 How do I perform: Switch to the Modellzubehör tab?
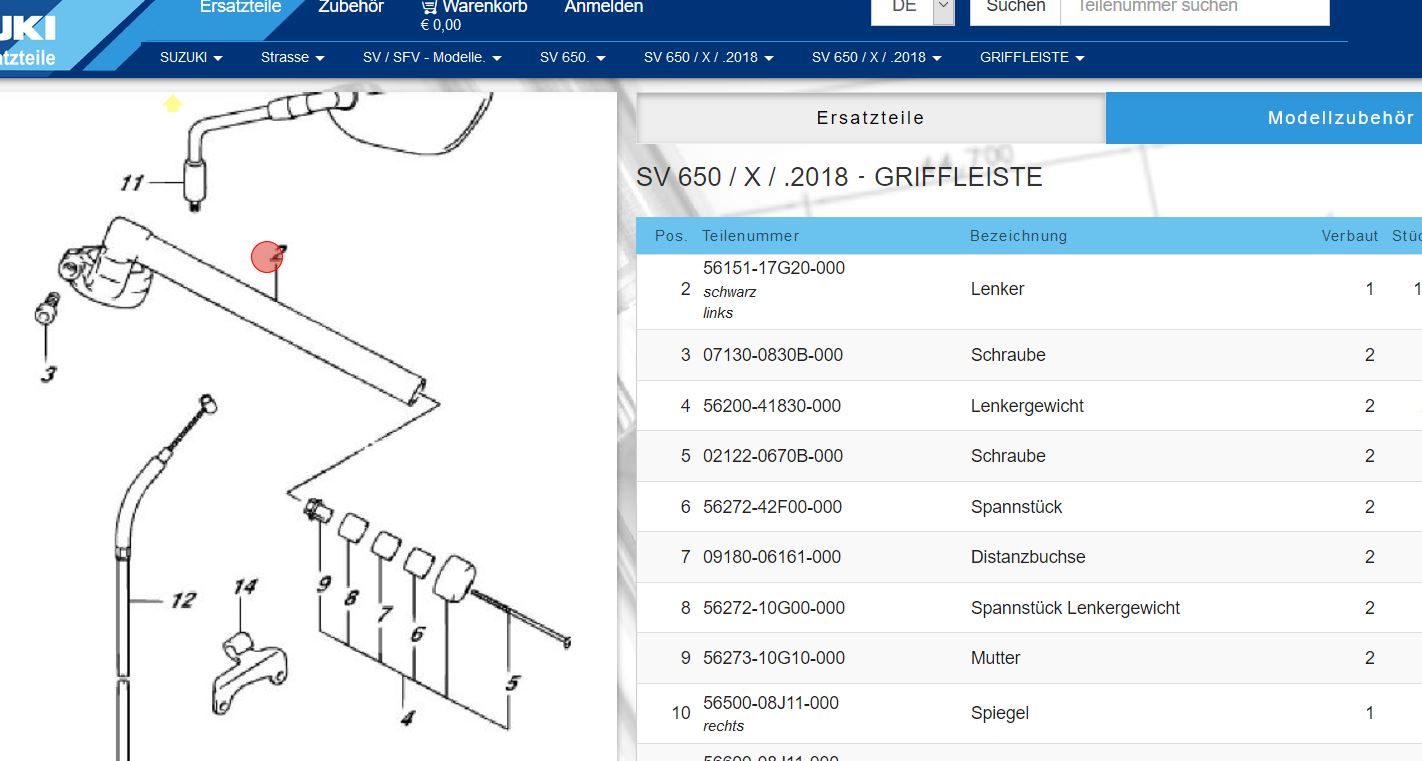click(x=1340, y=118)
